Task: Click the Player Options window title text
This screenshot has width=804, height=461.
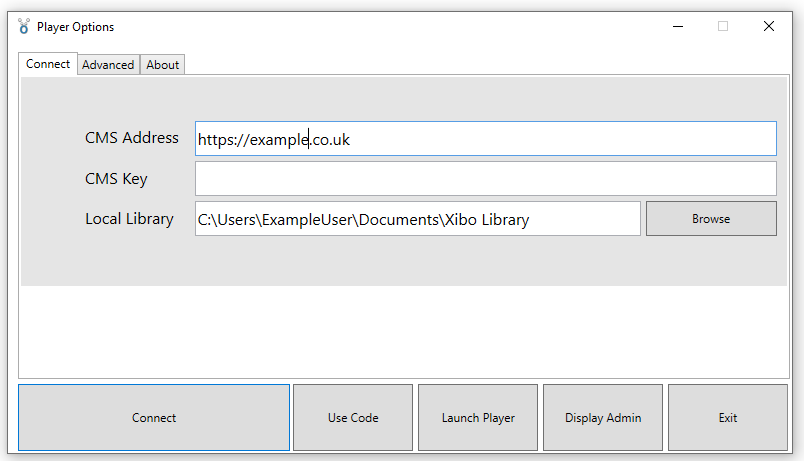Action: point(76,27)
